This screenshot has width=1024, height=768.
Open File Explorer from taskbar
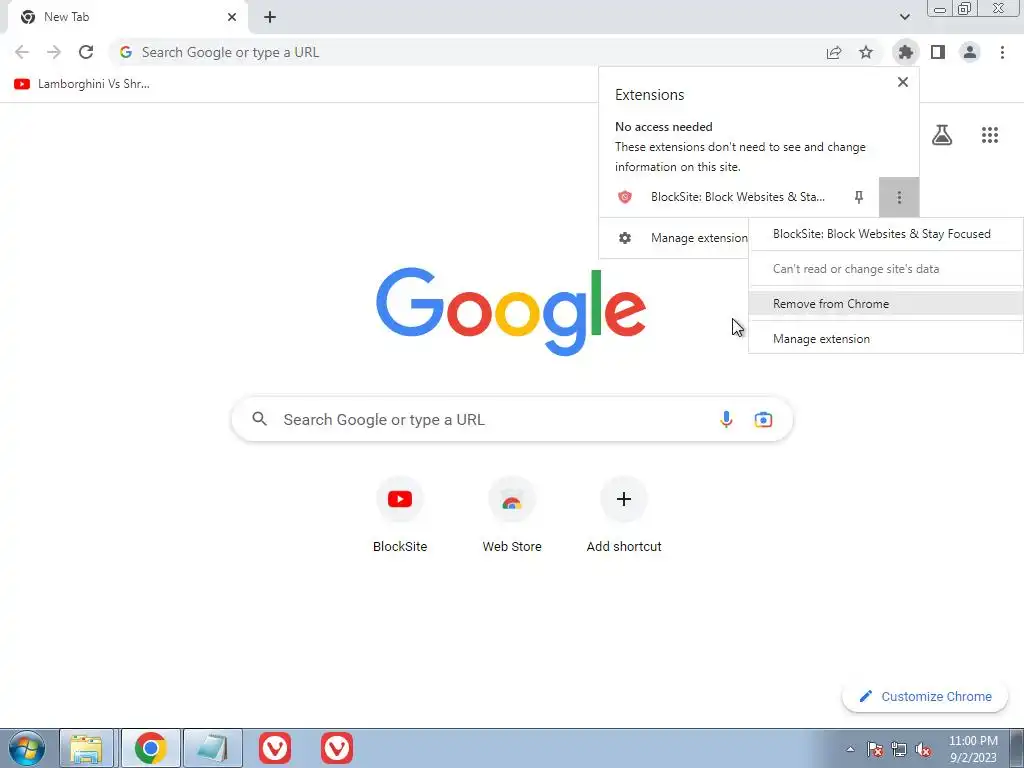(86, 748)
